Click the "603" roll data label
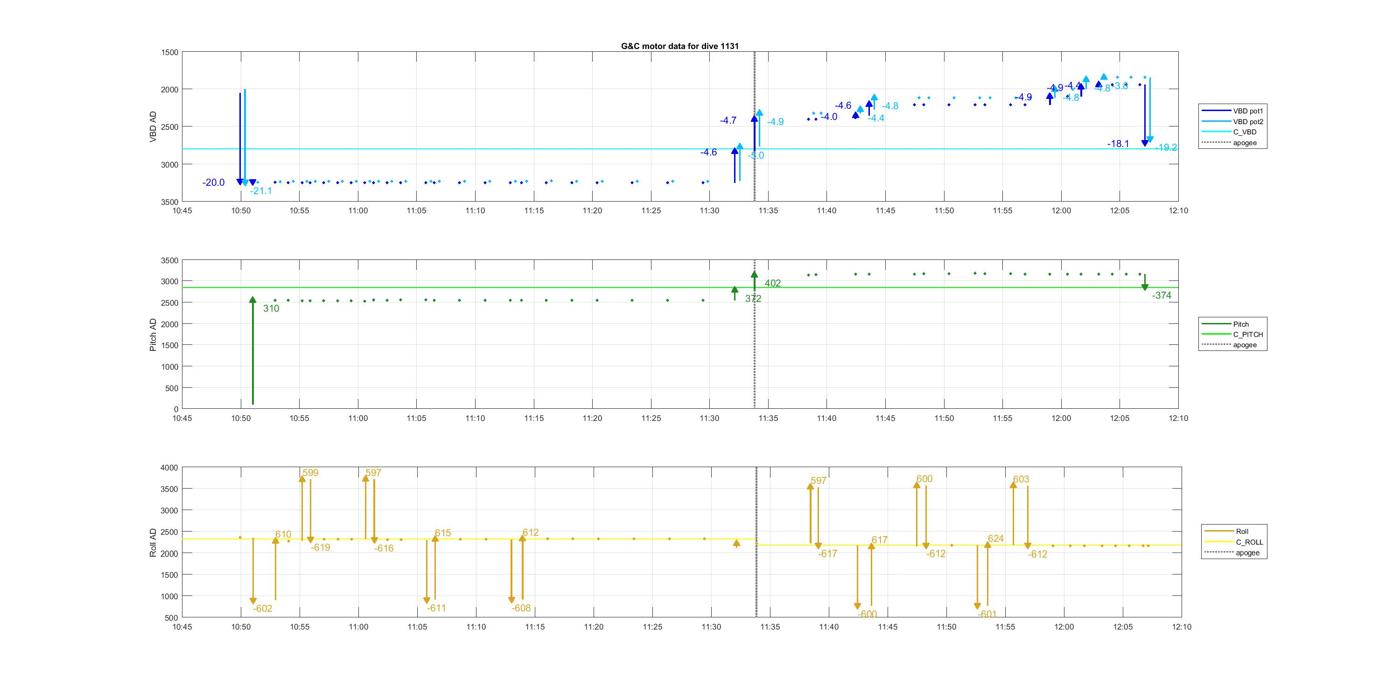The height and width of the screenshot is (693, 1400). pos(1021,480)
